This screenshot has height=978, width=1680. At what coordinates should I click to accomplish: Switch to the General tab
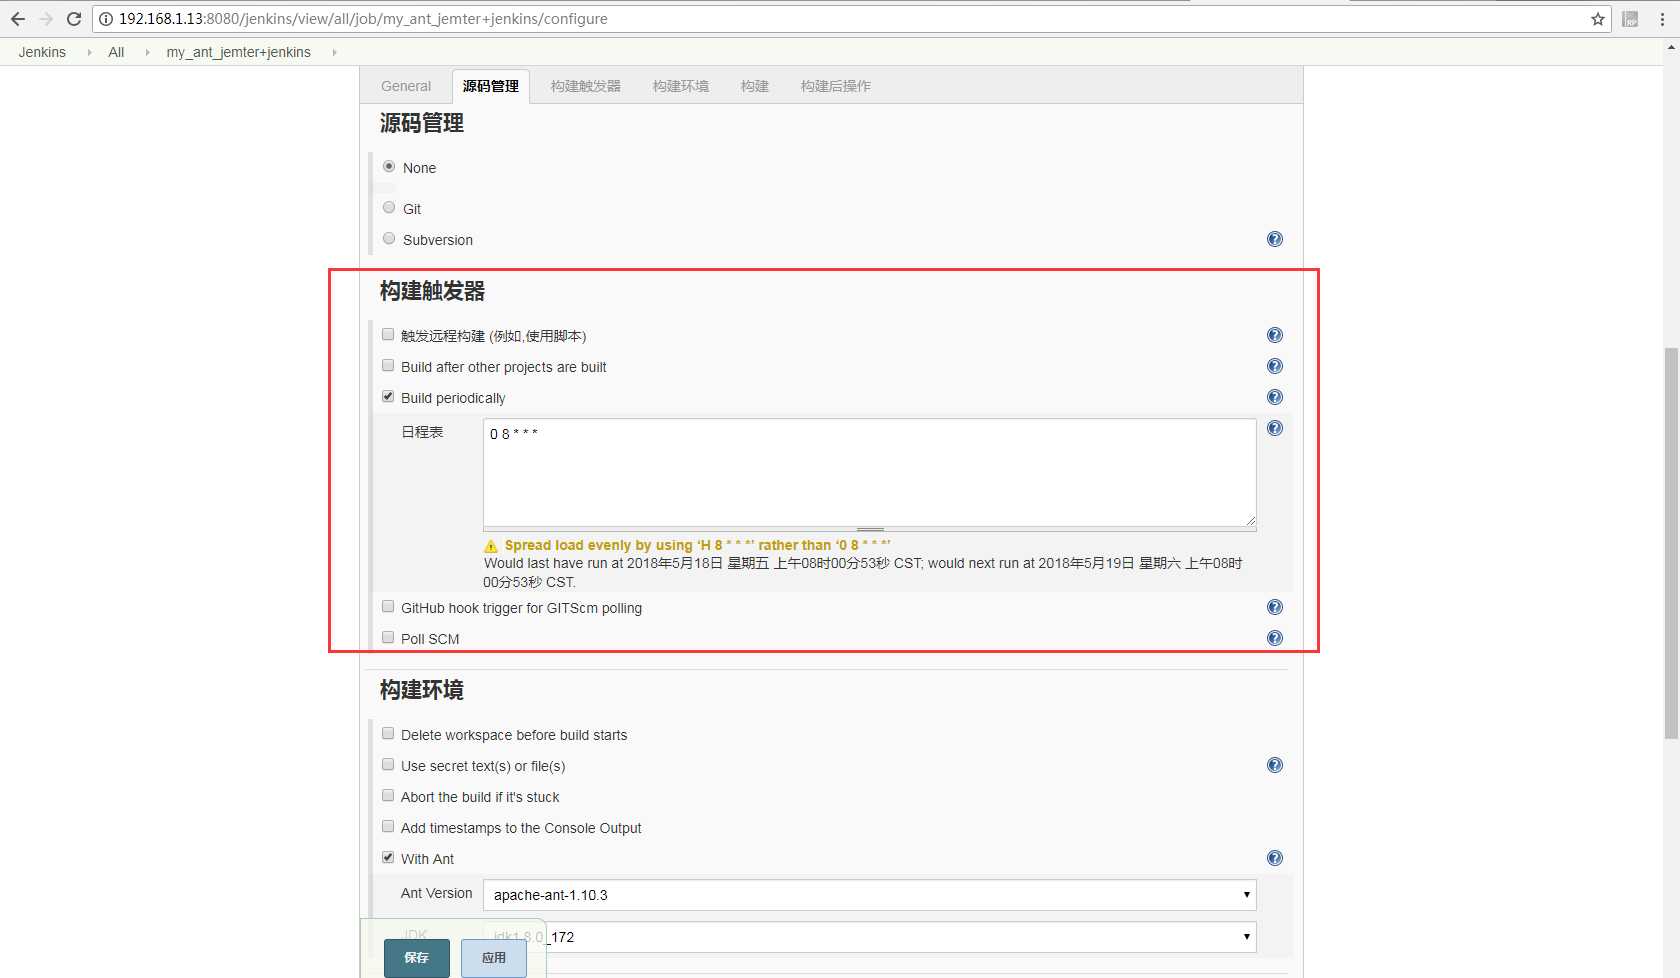click(x=406, y=86)
